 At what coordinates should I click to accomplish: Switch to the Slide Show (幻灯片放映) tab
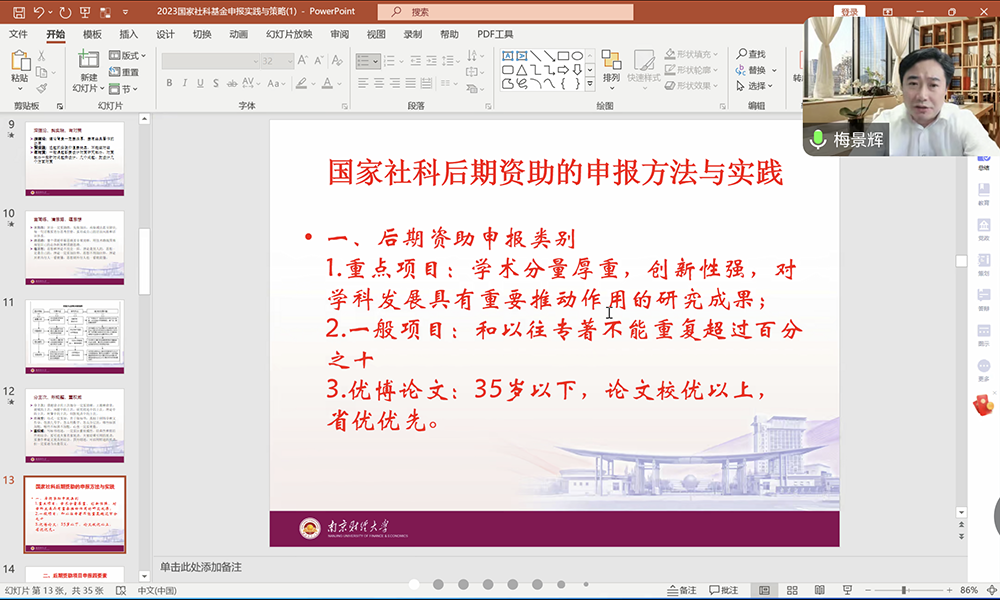(289, 34)
